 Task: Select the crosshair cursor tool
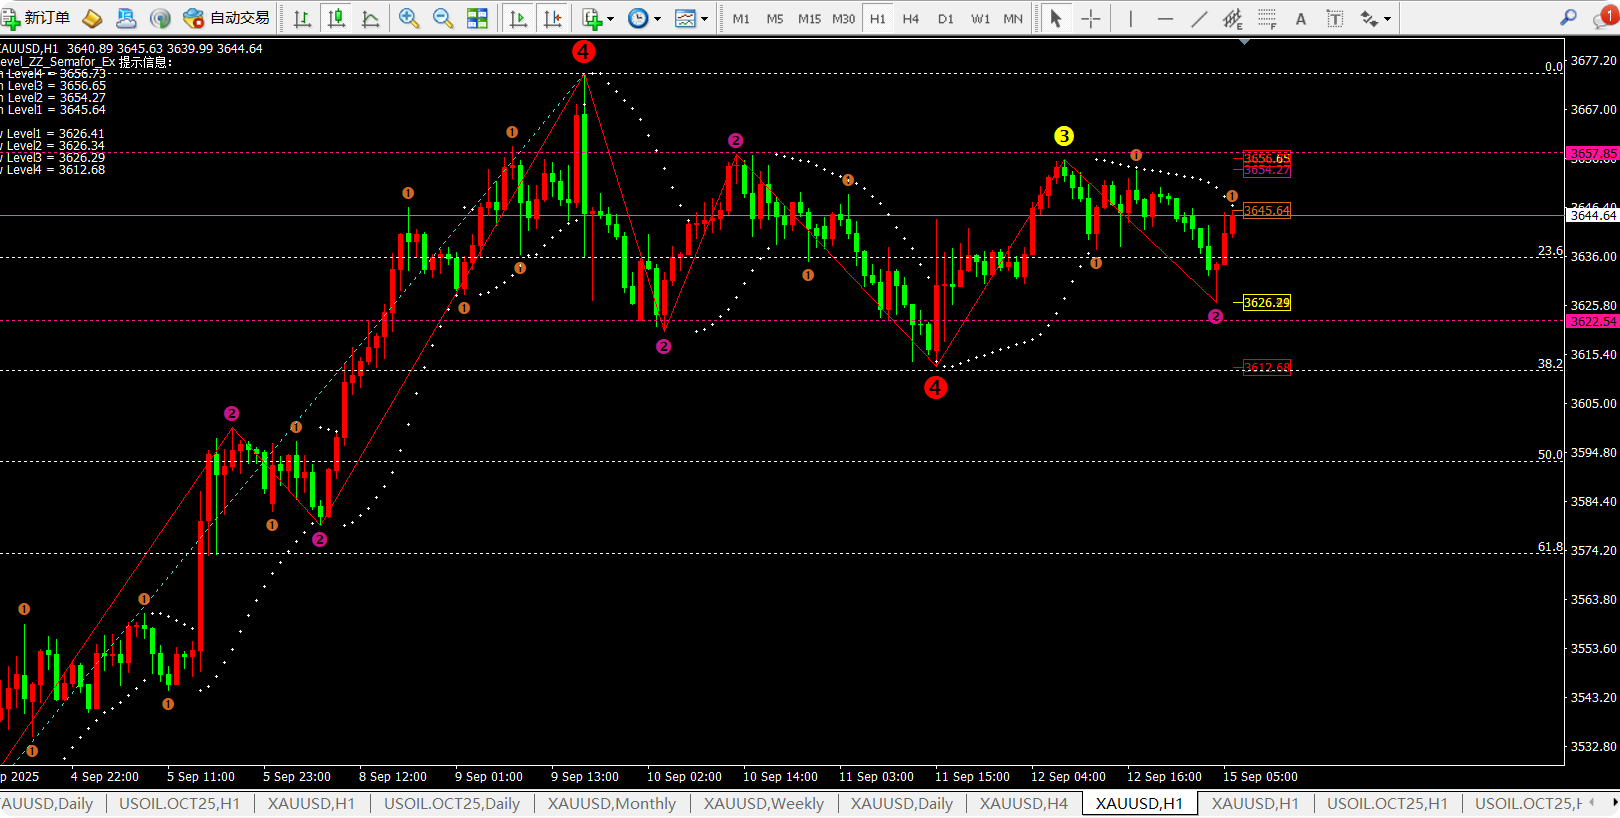(x=1090, y=18)
